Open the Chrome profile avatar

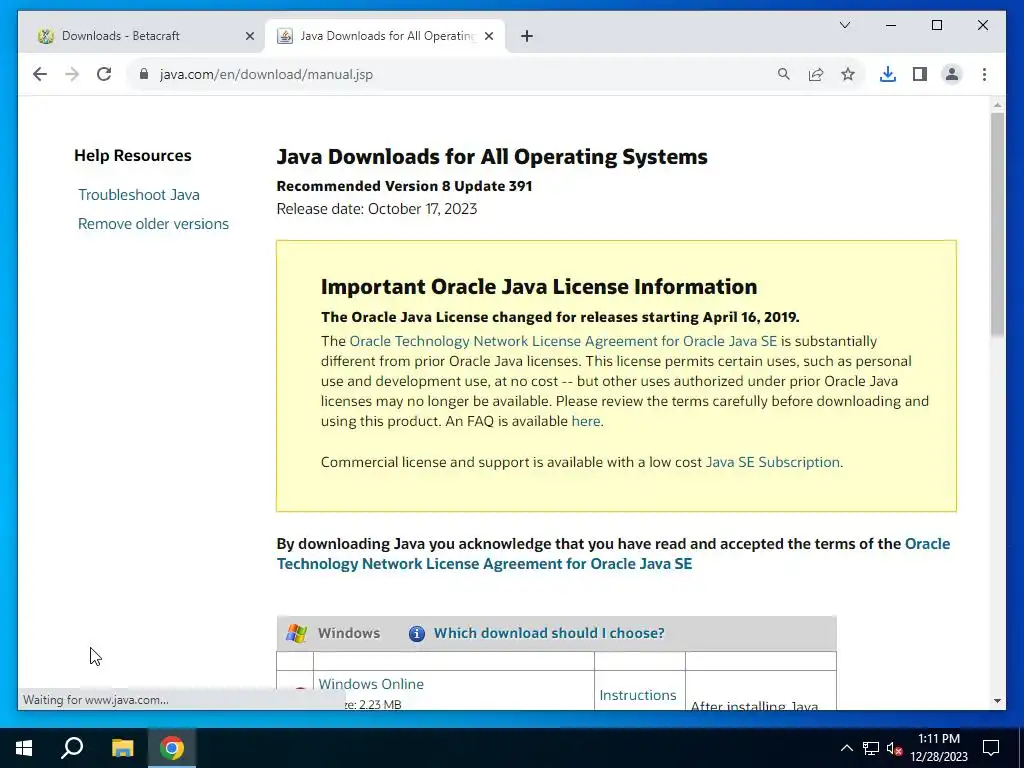[x=952, y=74]
